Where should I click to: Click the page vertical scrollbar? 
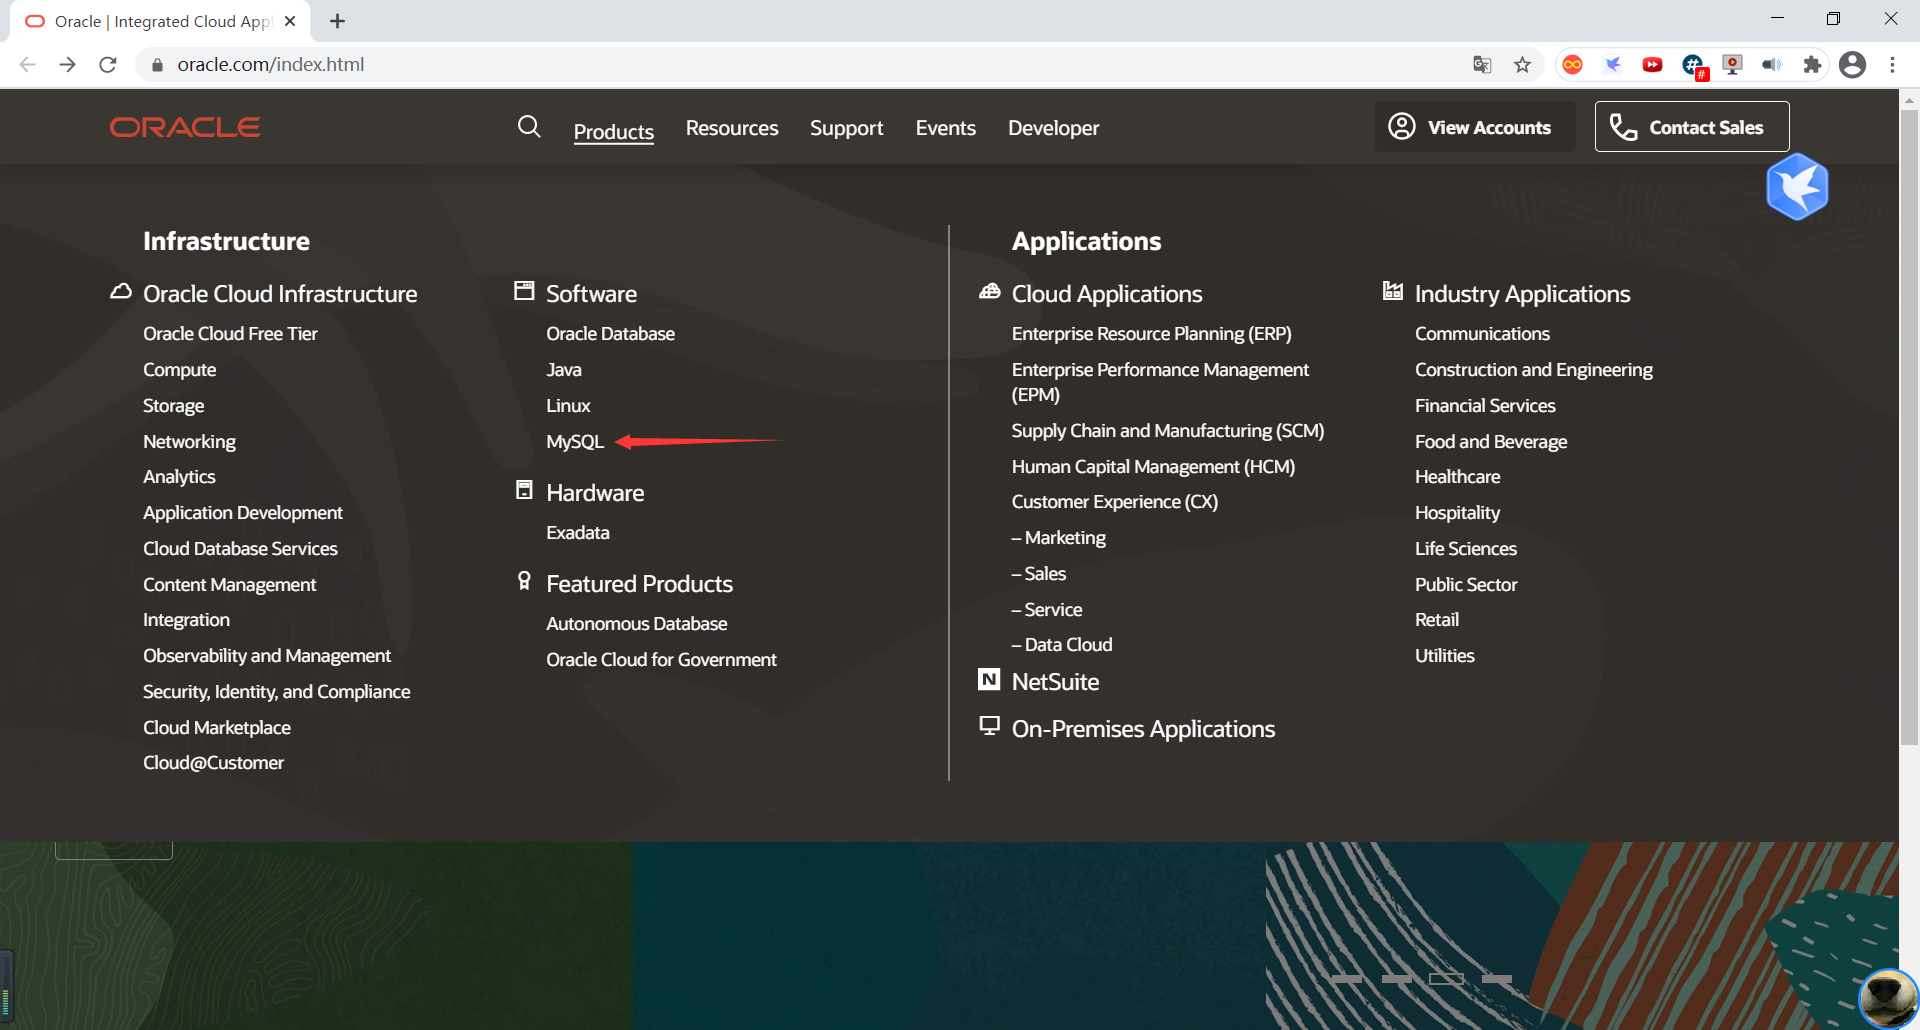[1909, 427]
